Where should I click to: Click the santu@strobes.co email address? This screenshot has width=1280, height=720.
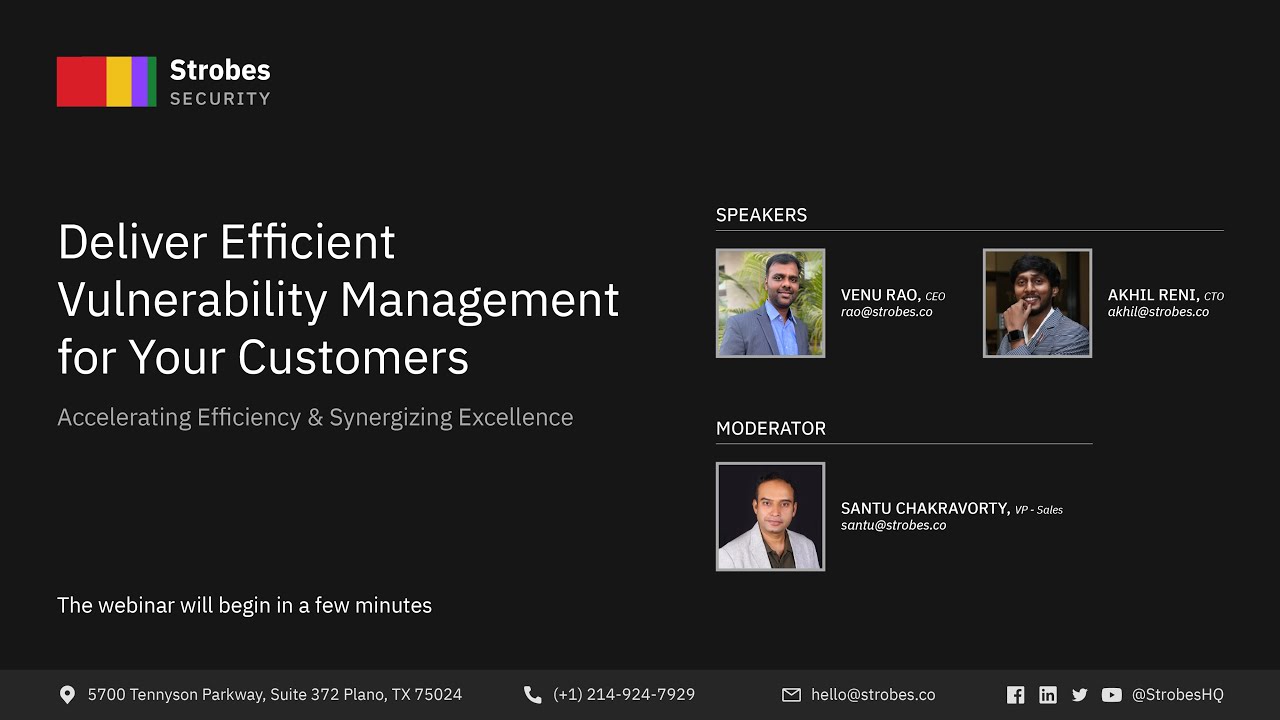coord(893,525)
